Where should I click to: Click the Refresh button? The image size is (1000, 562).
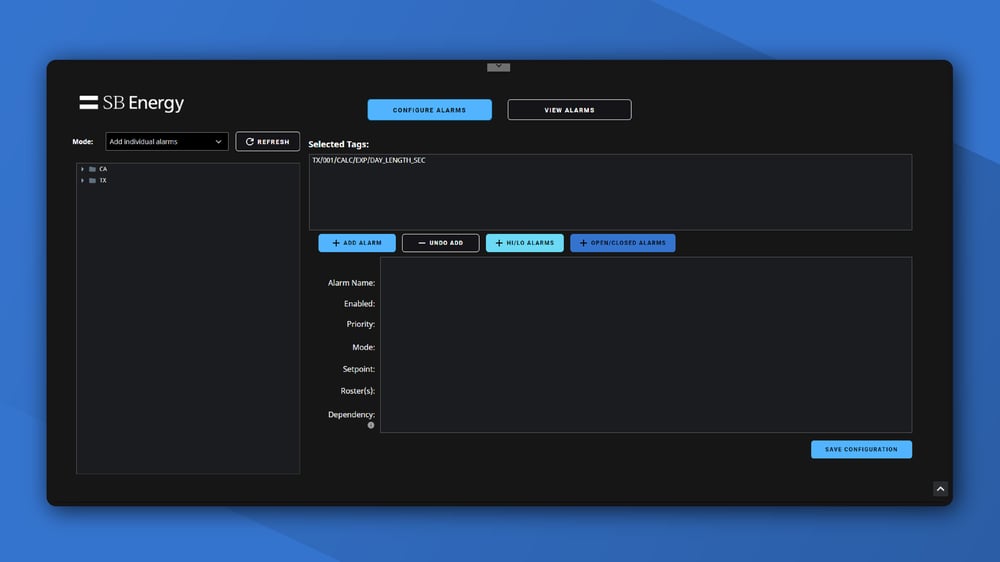267,142
